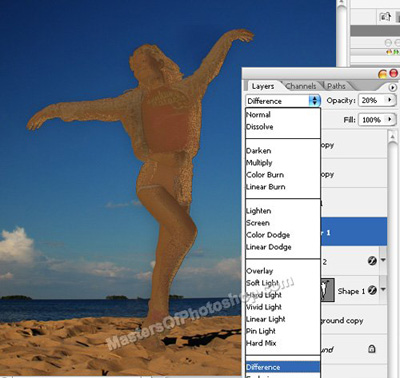Click the layer style icon on layer 2
400x378 pixels.
click(x=372, y=261)
